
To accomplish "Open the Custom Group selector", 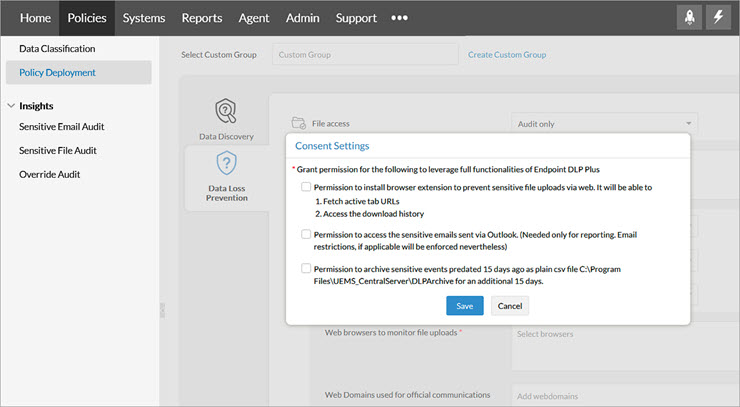I will (x=364, y=54).
